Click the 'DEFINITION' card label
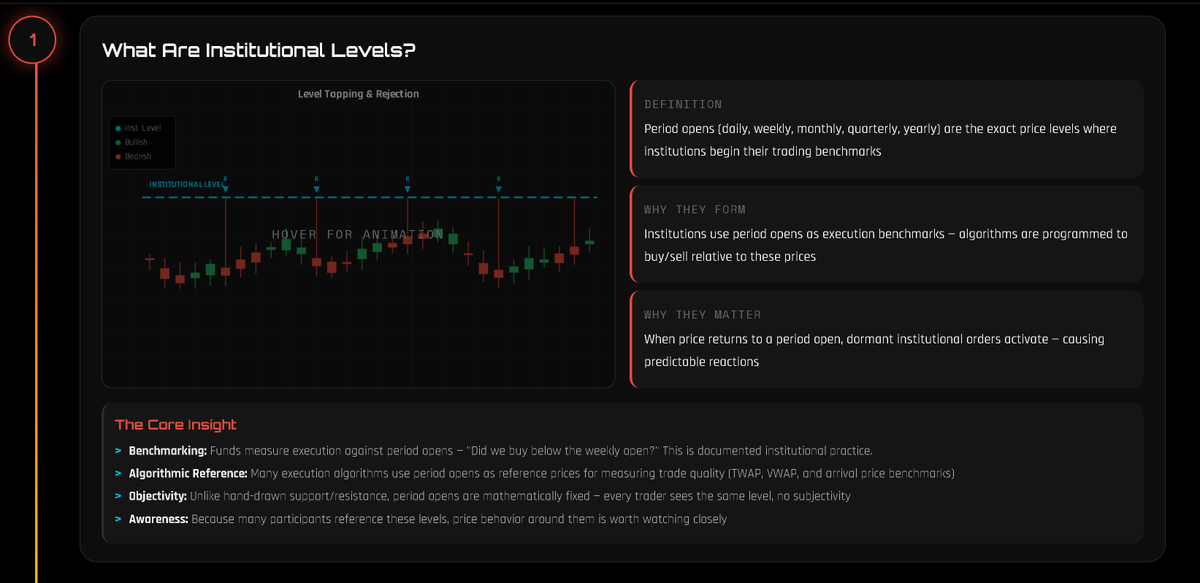 pyautogui.click(x=683, y=104)
